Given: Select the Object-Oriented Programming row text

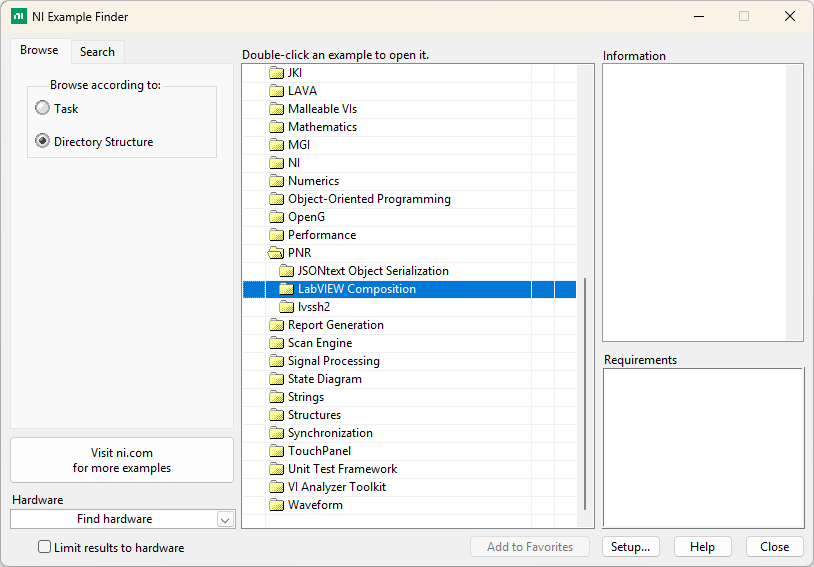Looking at the screenshot, I should tap(369, 199).
